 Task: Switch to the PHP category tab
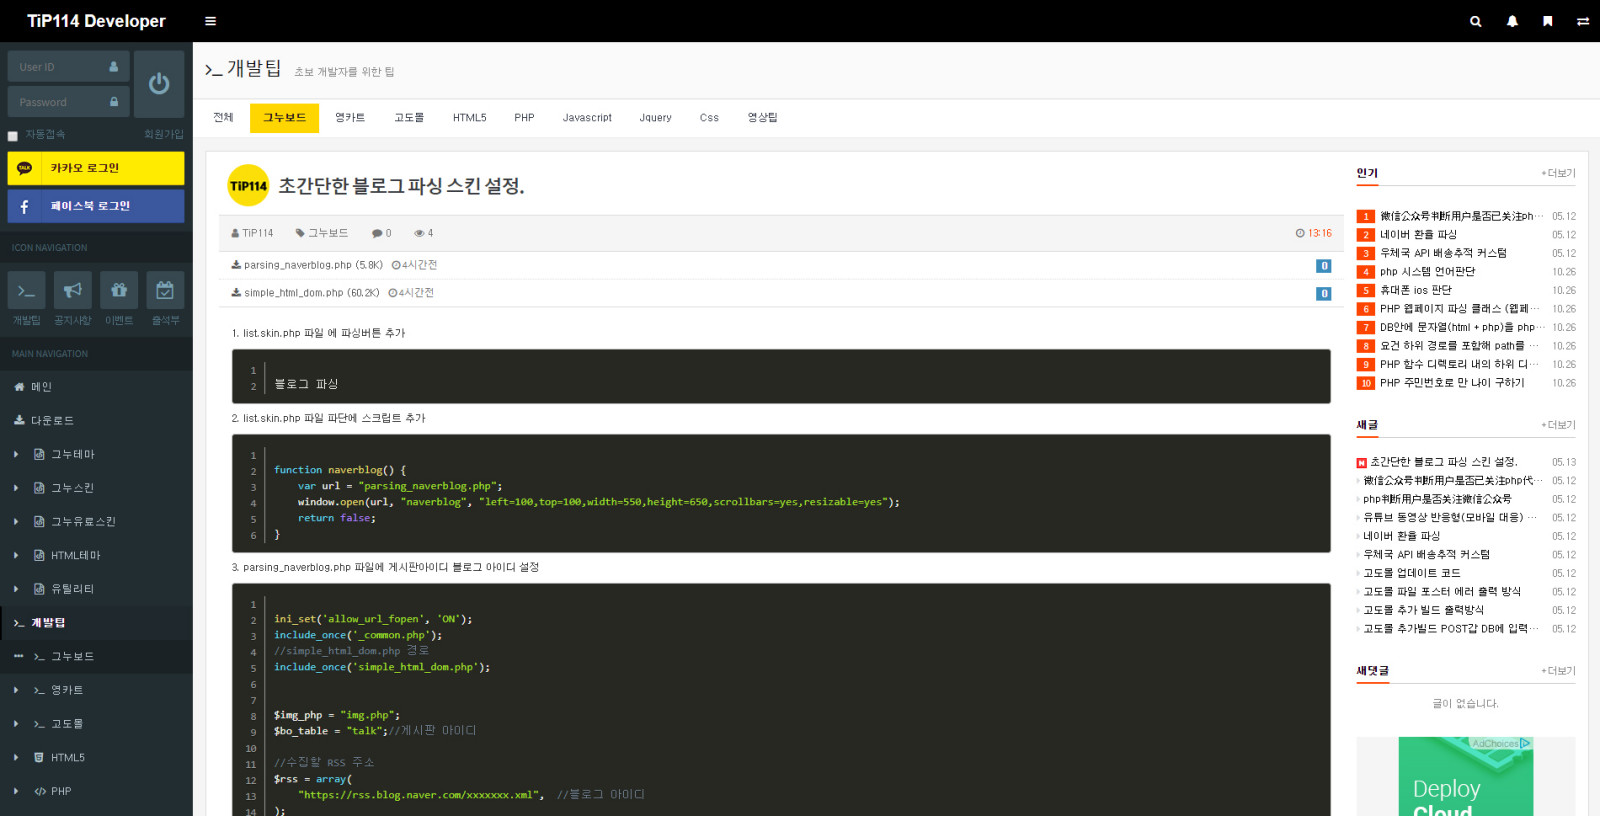(524, 118)
